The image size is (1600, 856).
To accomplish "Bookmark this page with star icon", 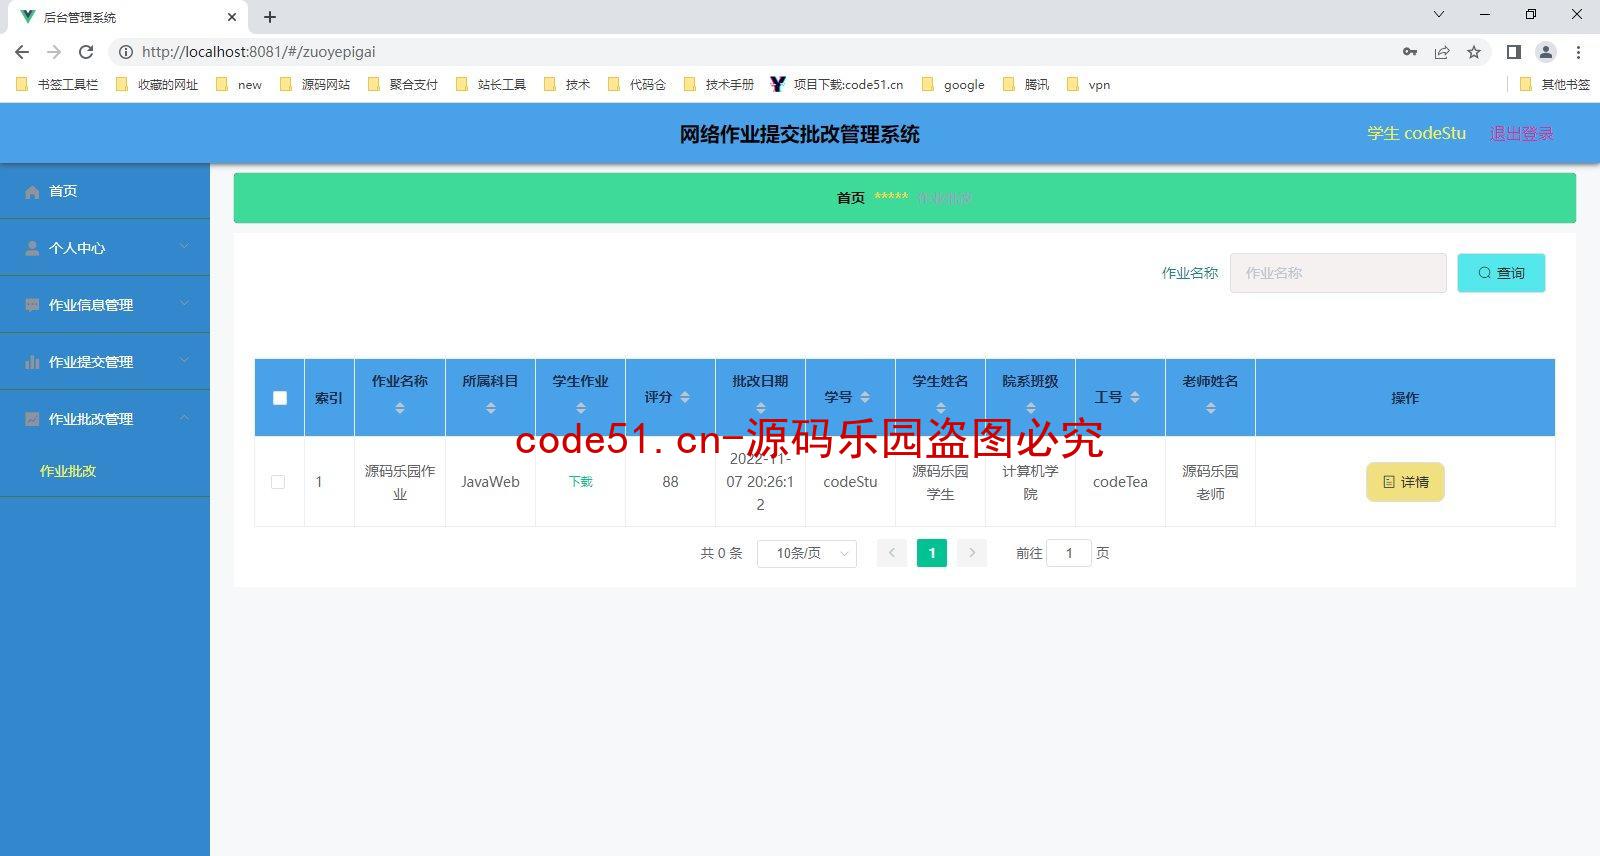I will (x=1474, y=52).
